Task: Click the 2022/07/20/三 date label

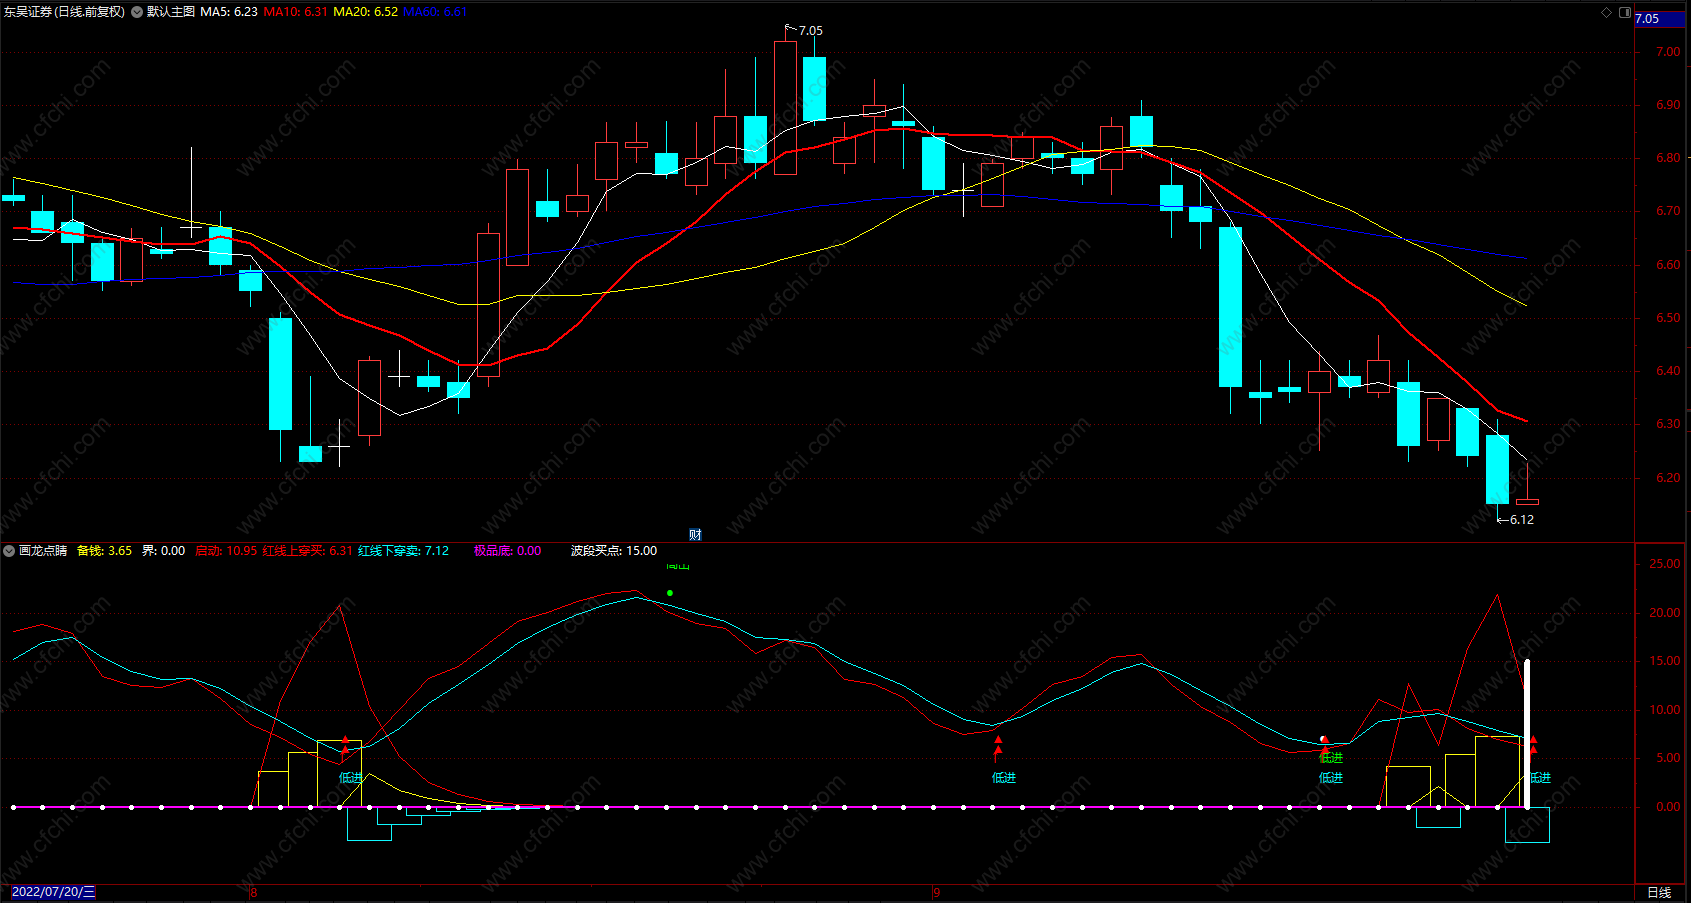Action: point(54,892)
